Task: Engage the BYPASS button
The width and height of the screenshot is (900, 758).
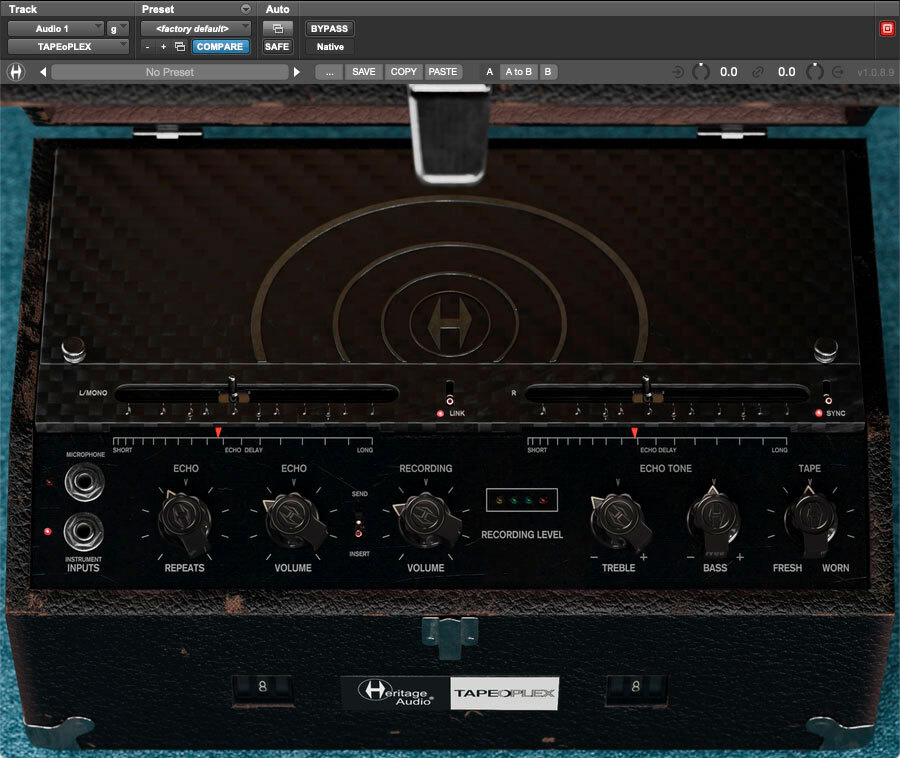Action: pos(329,28)
